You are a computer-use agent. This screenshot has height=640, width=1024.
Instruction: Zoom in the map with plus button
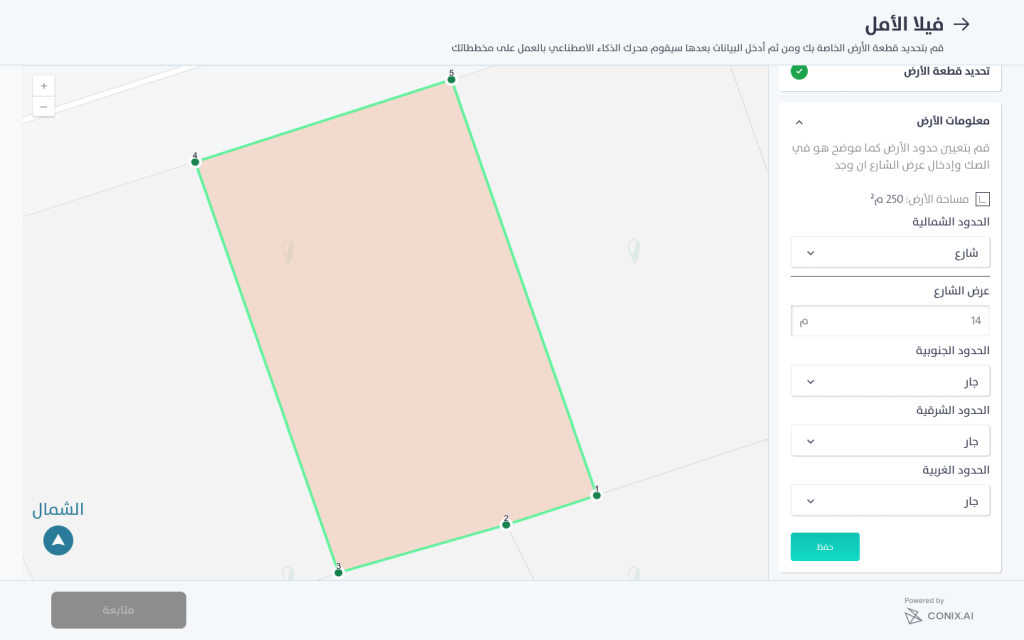click(x=43, y=86)
